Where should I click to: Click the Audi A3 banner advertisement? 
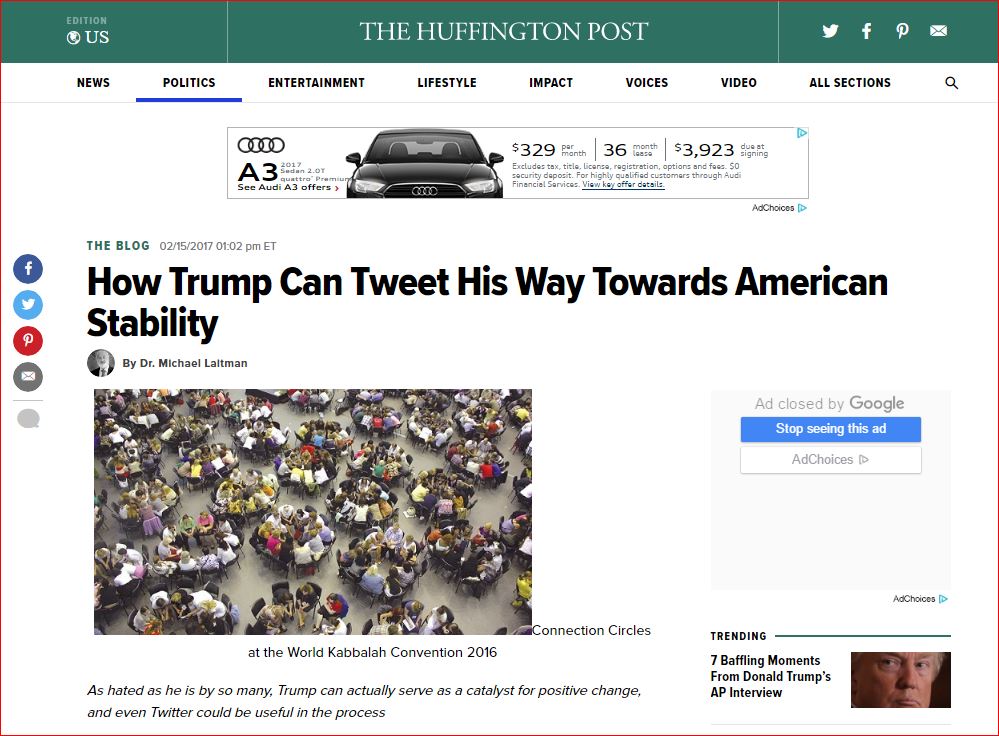pyautogui.click(x=517, y=163)
